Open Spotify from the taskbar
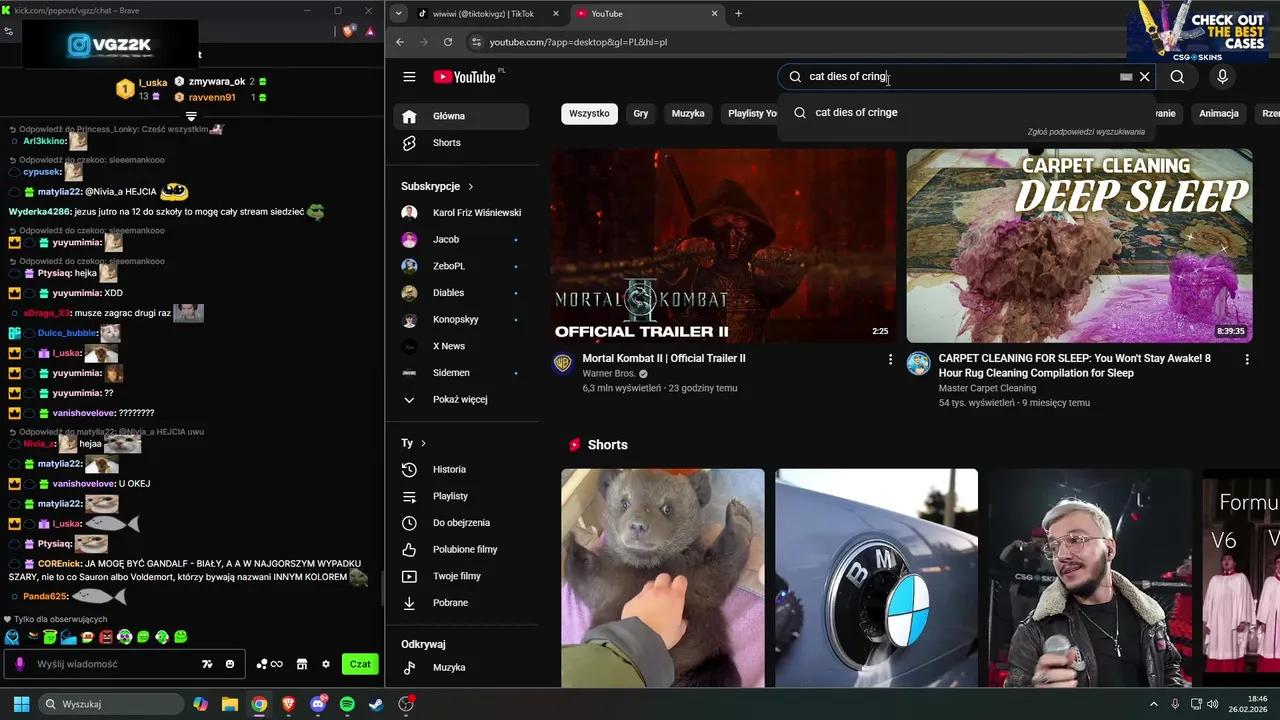This screenshot has width=1280, height=720. pyautogui.click(x=347, y=704)
